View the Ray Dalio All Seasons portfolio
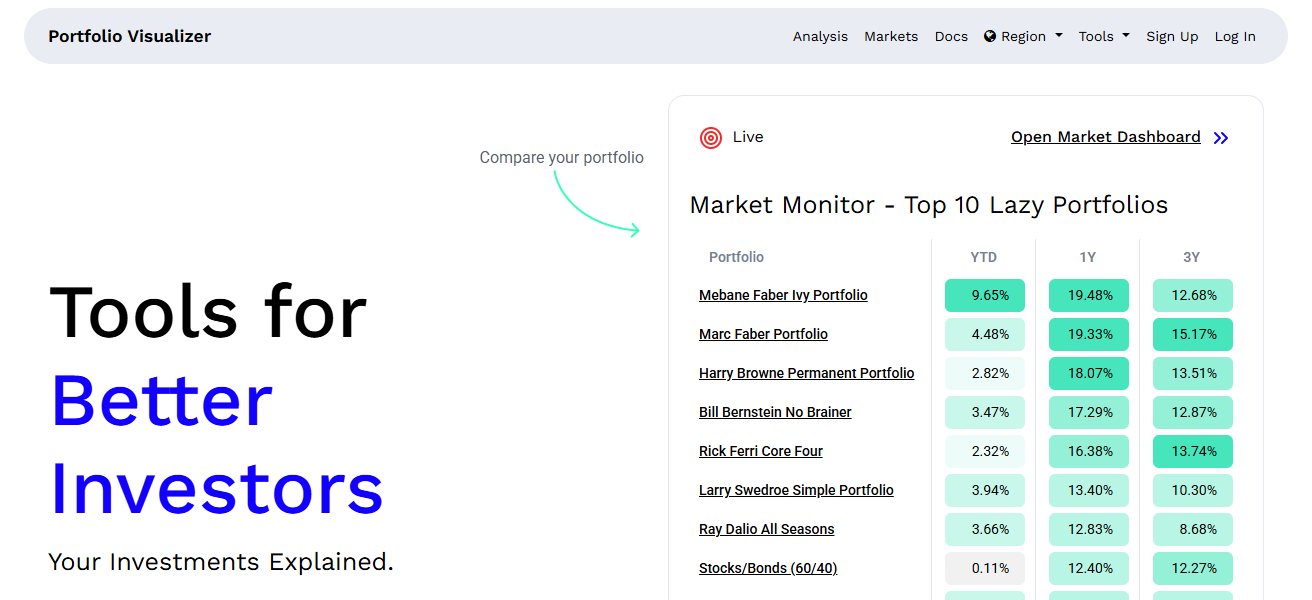This screenshot has width=1312, height=600. (766, 529)
